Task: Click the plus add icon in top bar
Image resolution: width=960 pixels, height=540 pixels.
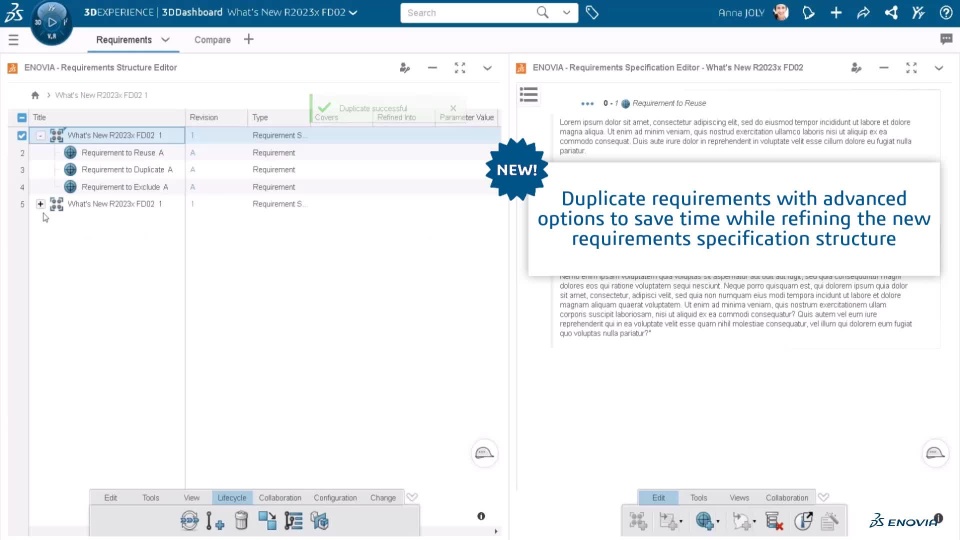Action: click(836, 12)
